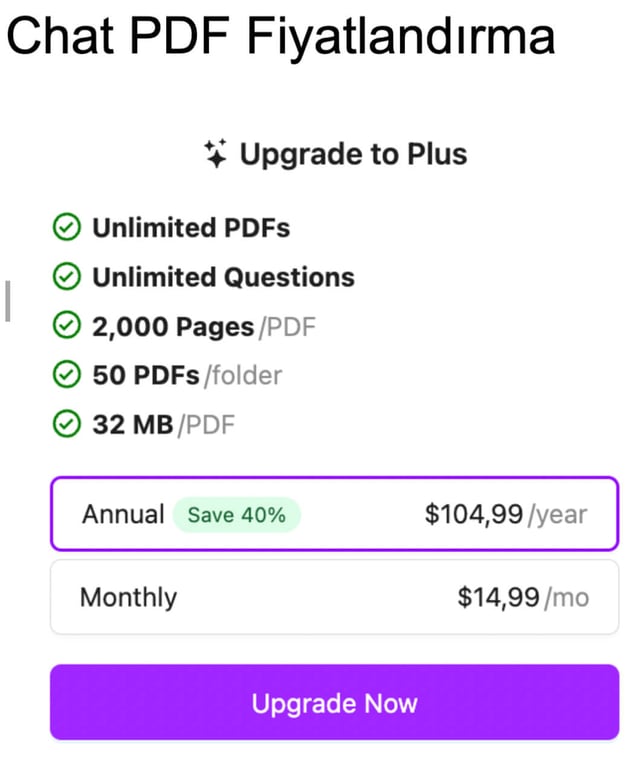Click the $104,99 /year price

coord(505,514)
